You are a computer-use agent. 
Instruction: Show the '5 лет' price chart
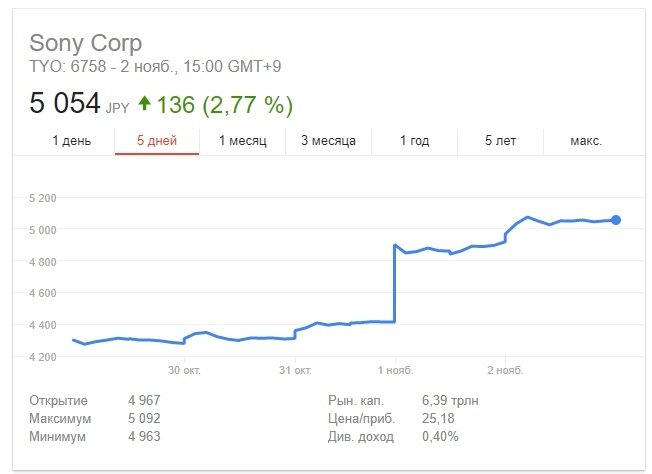coord(500,141)
